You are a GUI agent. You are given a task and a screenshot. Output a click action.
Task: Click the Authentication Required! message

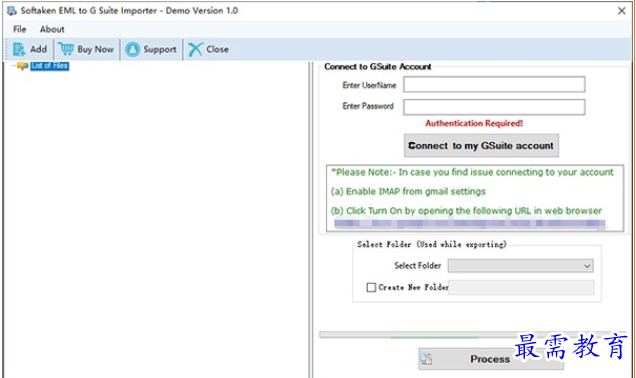(x=474, y=123)
